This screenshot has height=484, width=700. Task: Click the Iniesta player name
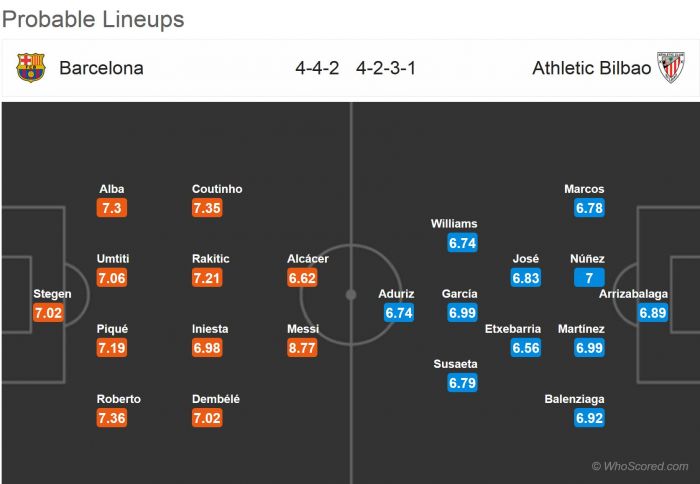210,329
